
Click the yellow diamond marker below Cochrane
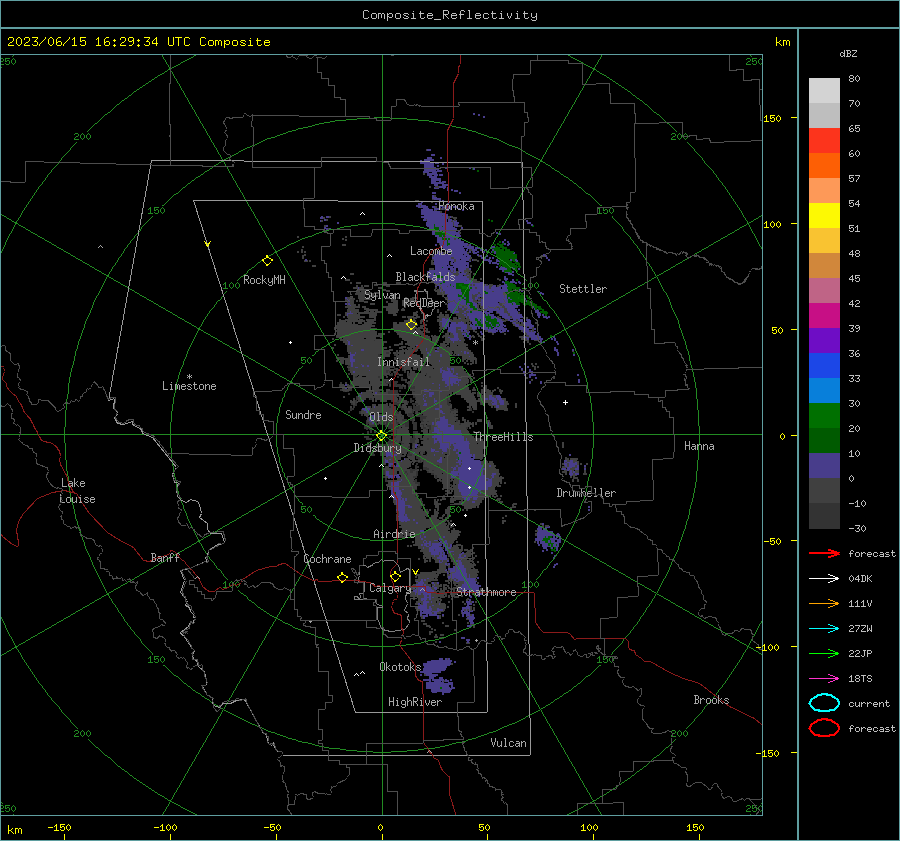click(x=342, y=577)
